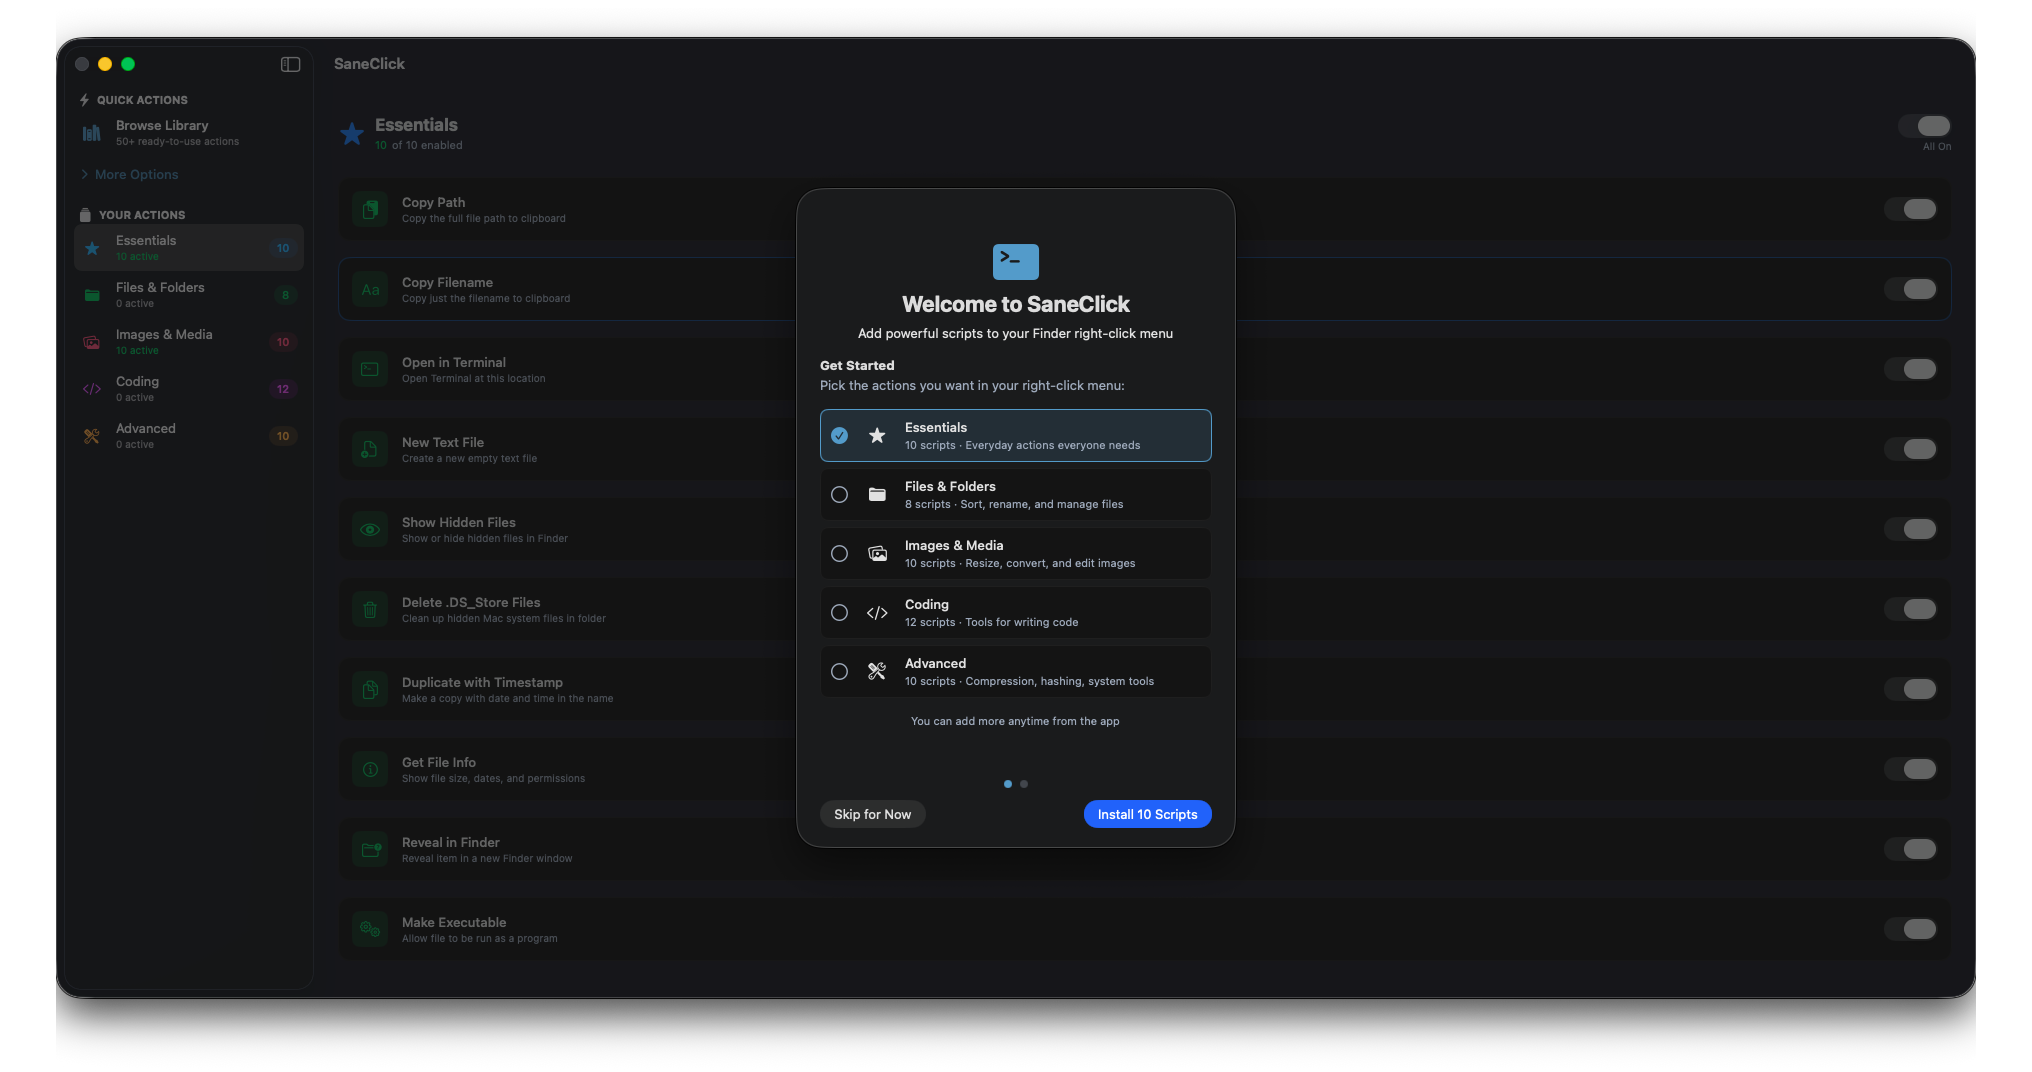Click Skip for Now button

pos(873,814)
